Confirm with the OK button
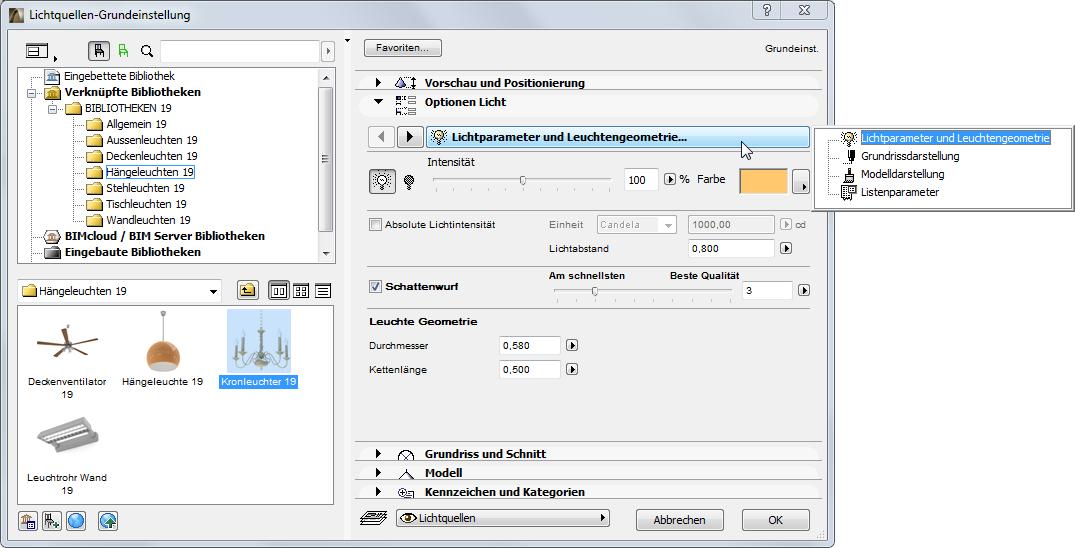Image resolution: width=1075 pixels, height=548 pixels. 775,520
